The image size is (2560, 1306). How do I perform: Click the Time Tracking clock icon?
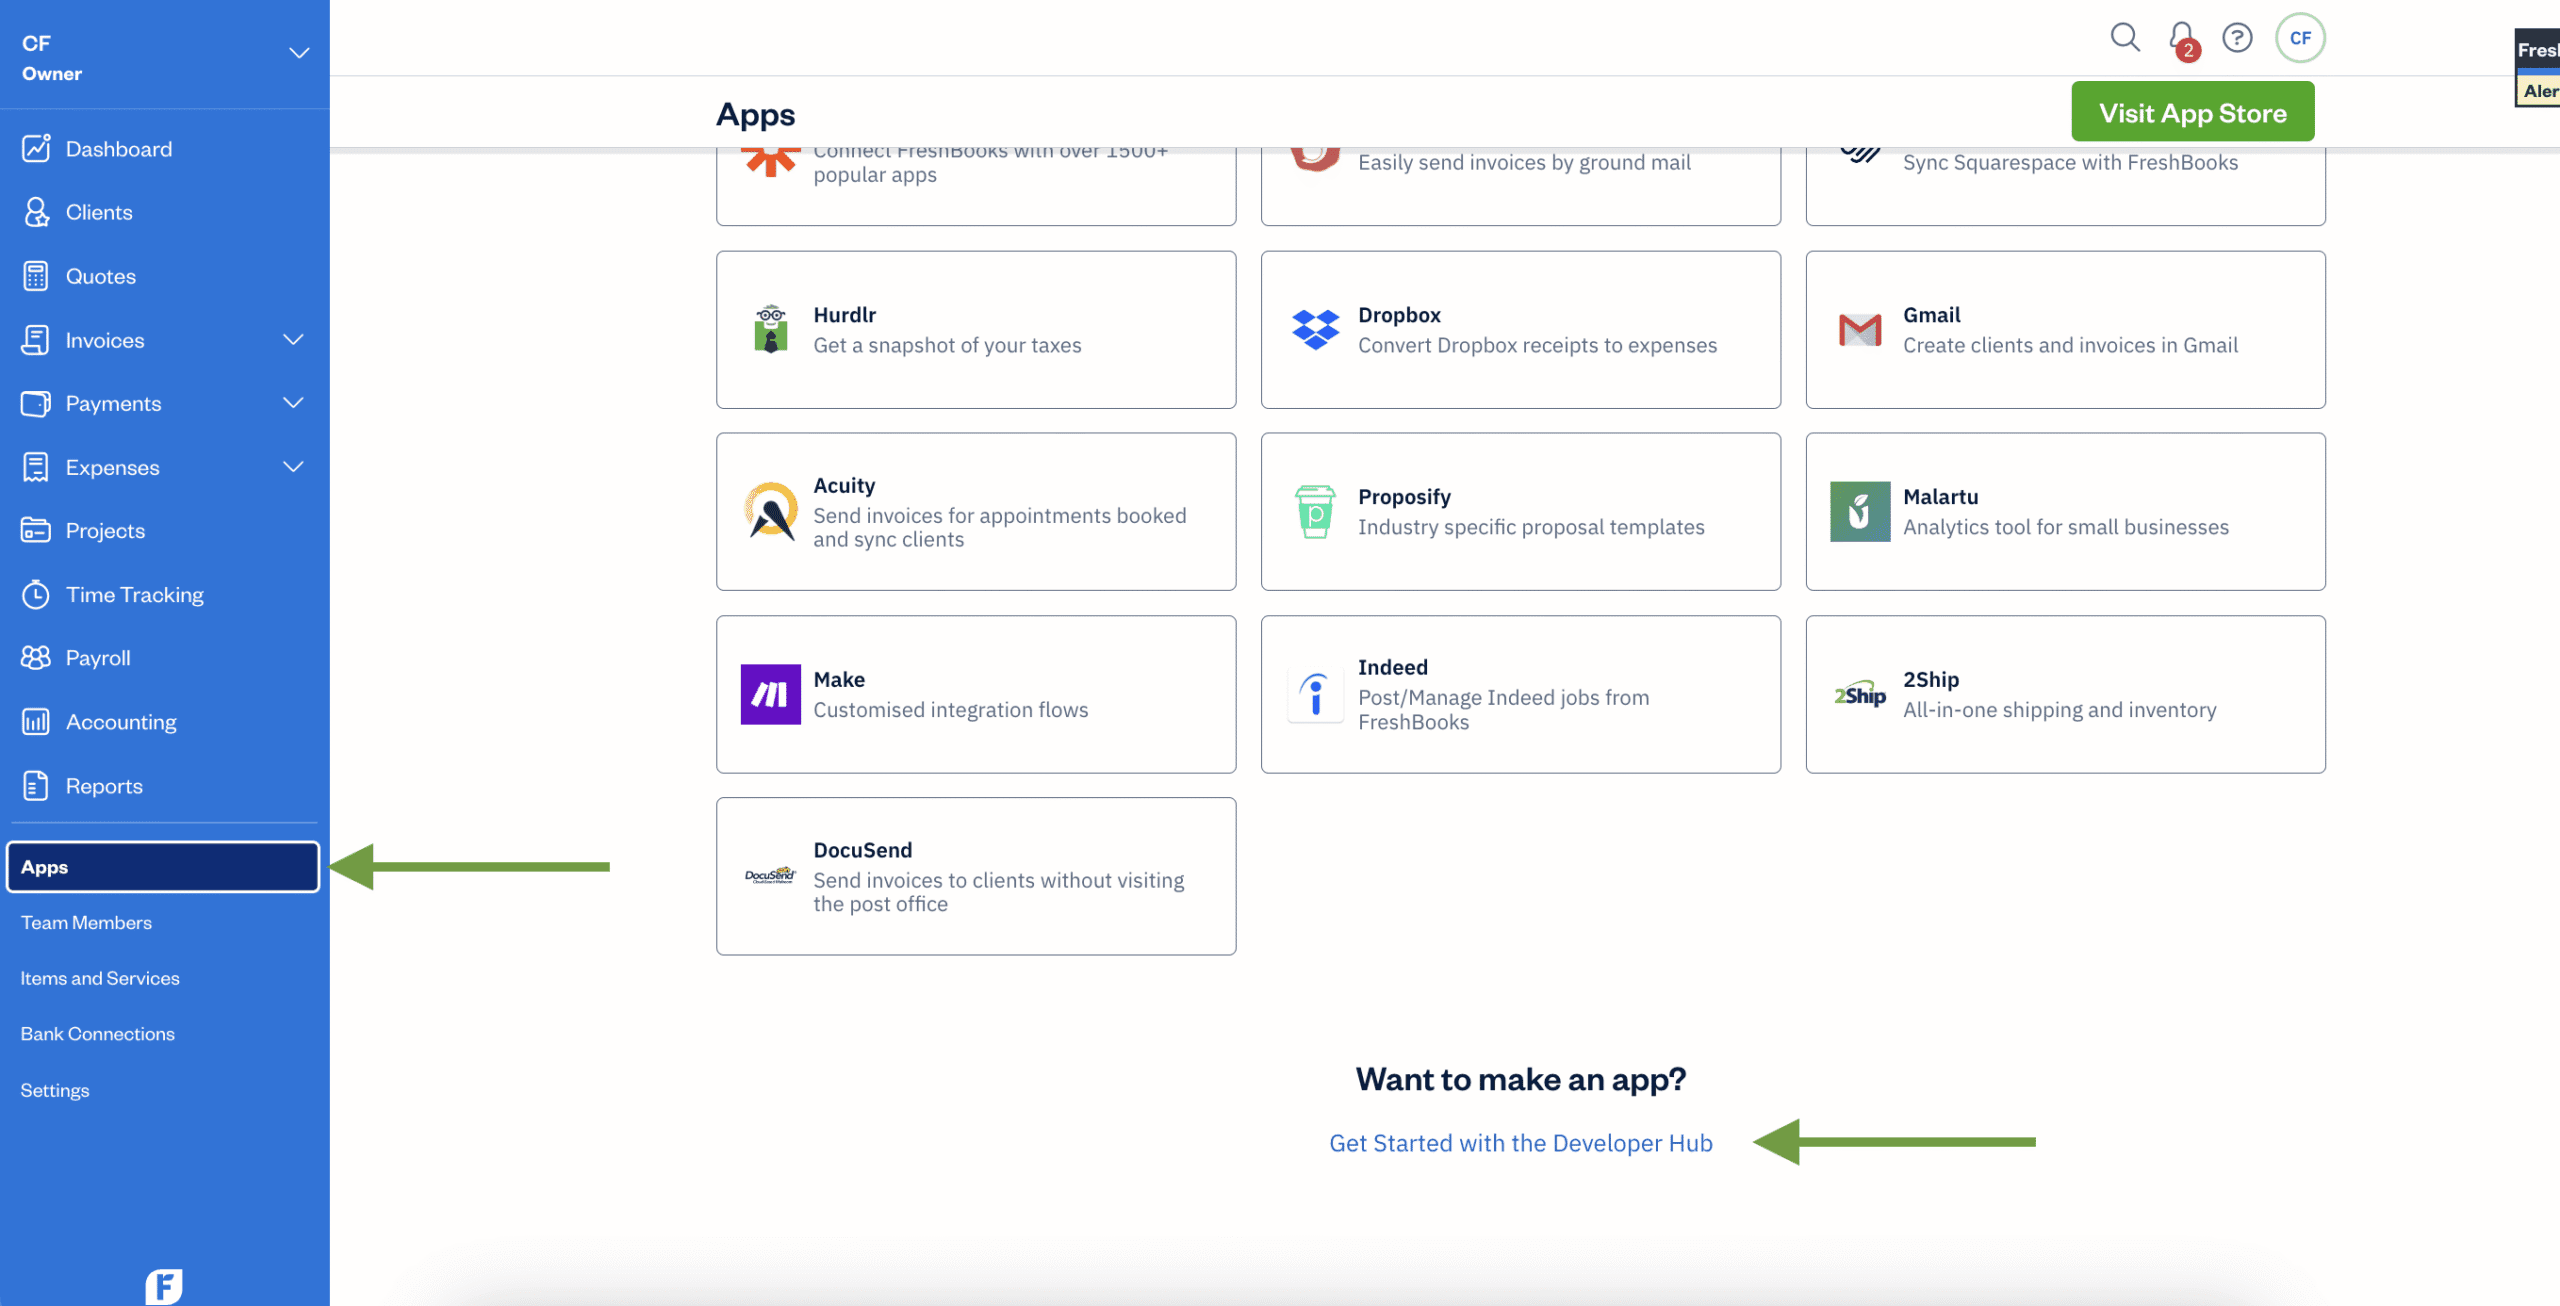pos(36,595)
